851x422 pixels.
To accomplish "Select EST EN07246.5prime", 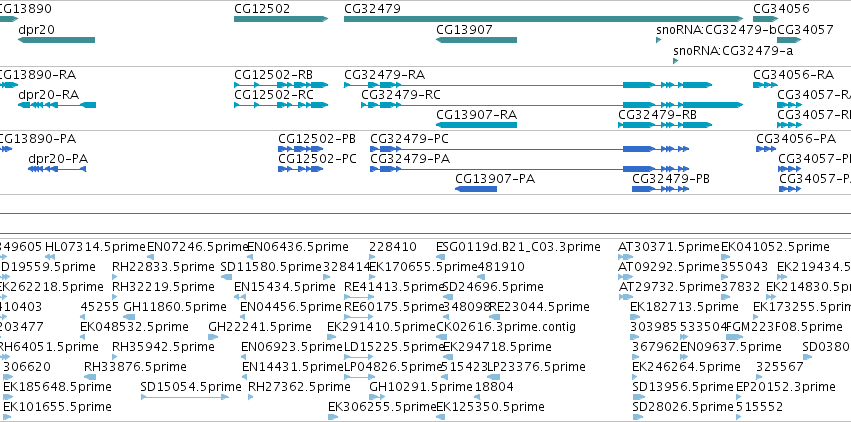I will pyautogui.click(x=198, y=247).
